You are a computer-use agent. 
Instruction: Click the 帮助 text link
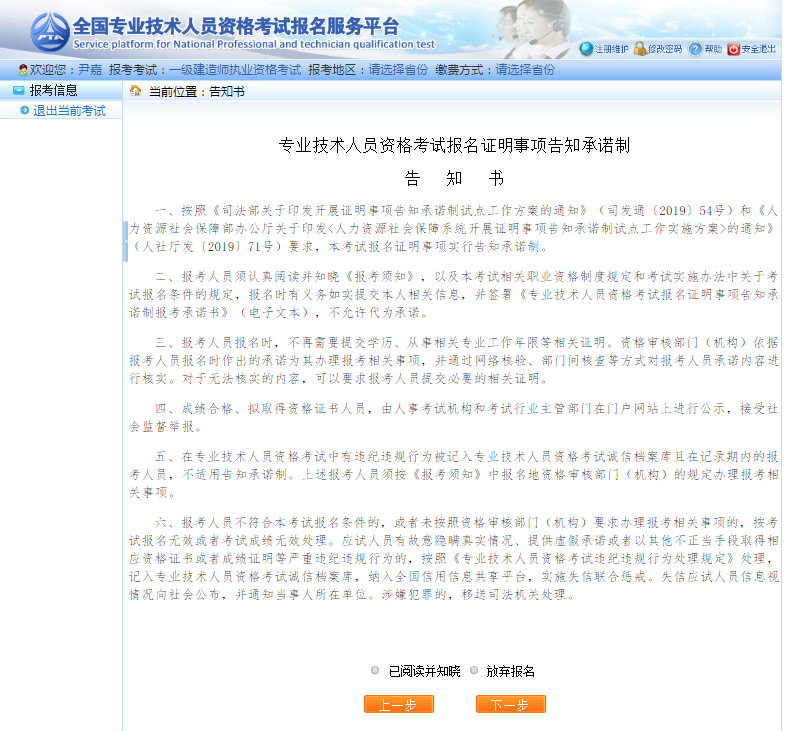pos(712,49)
